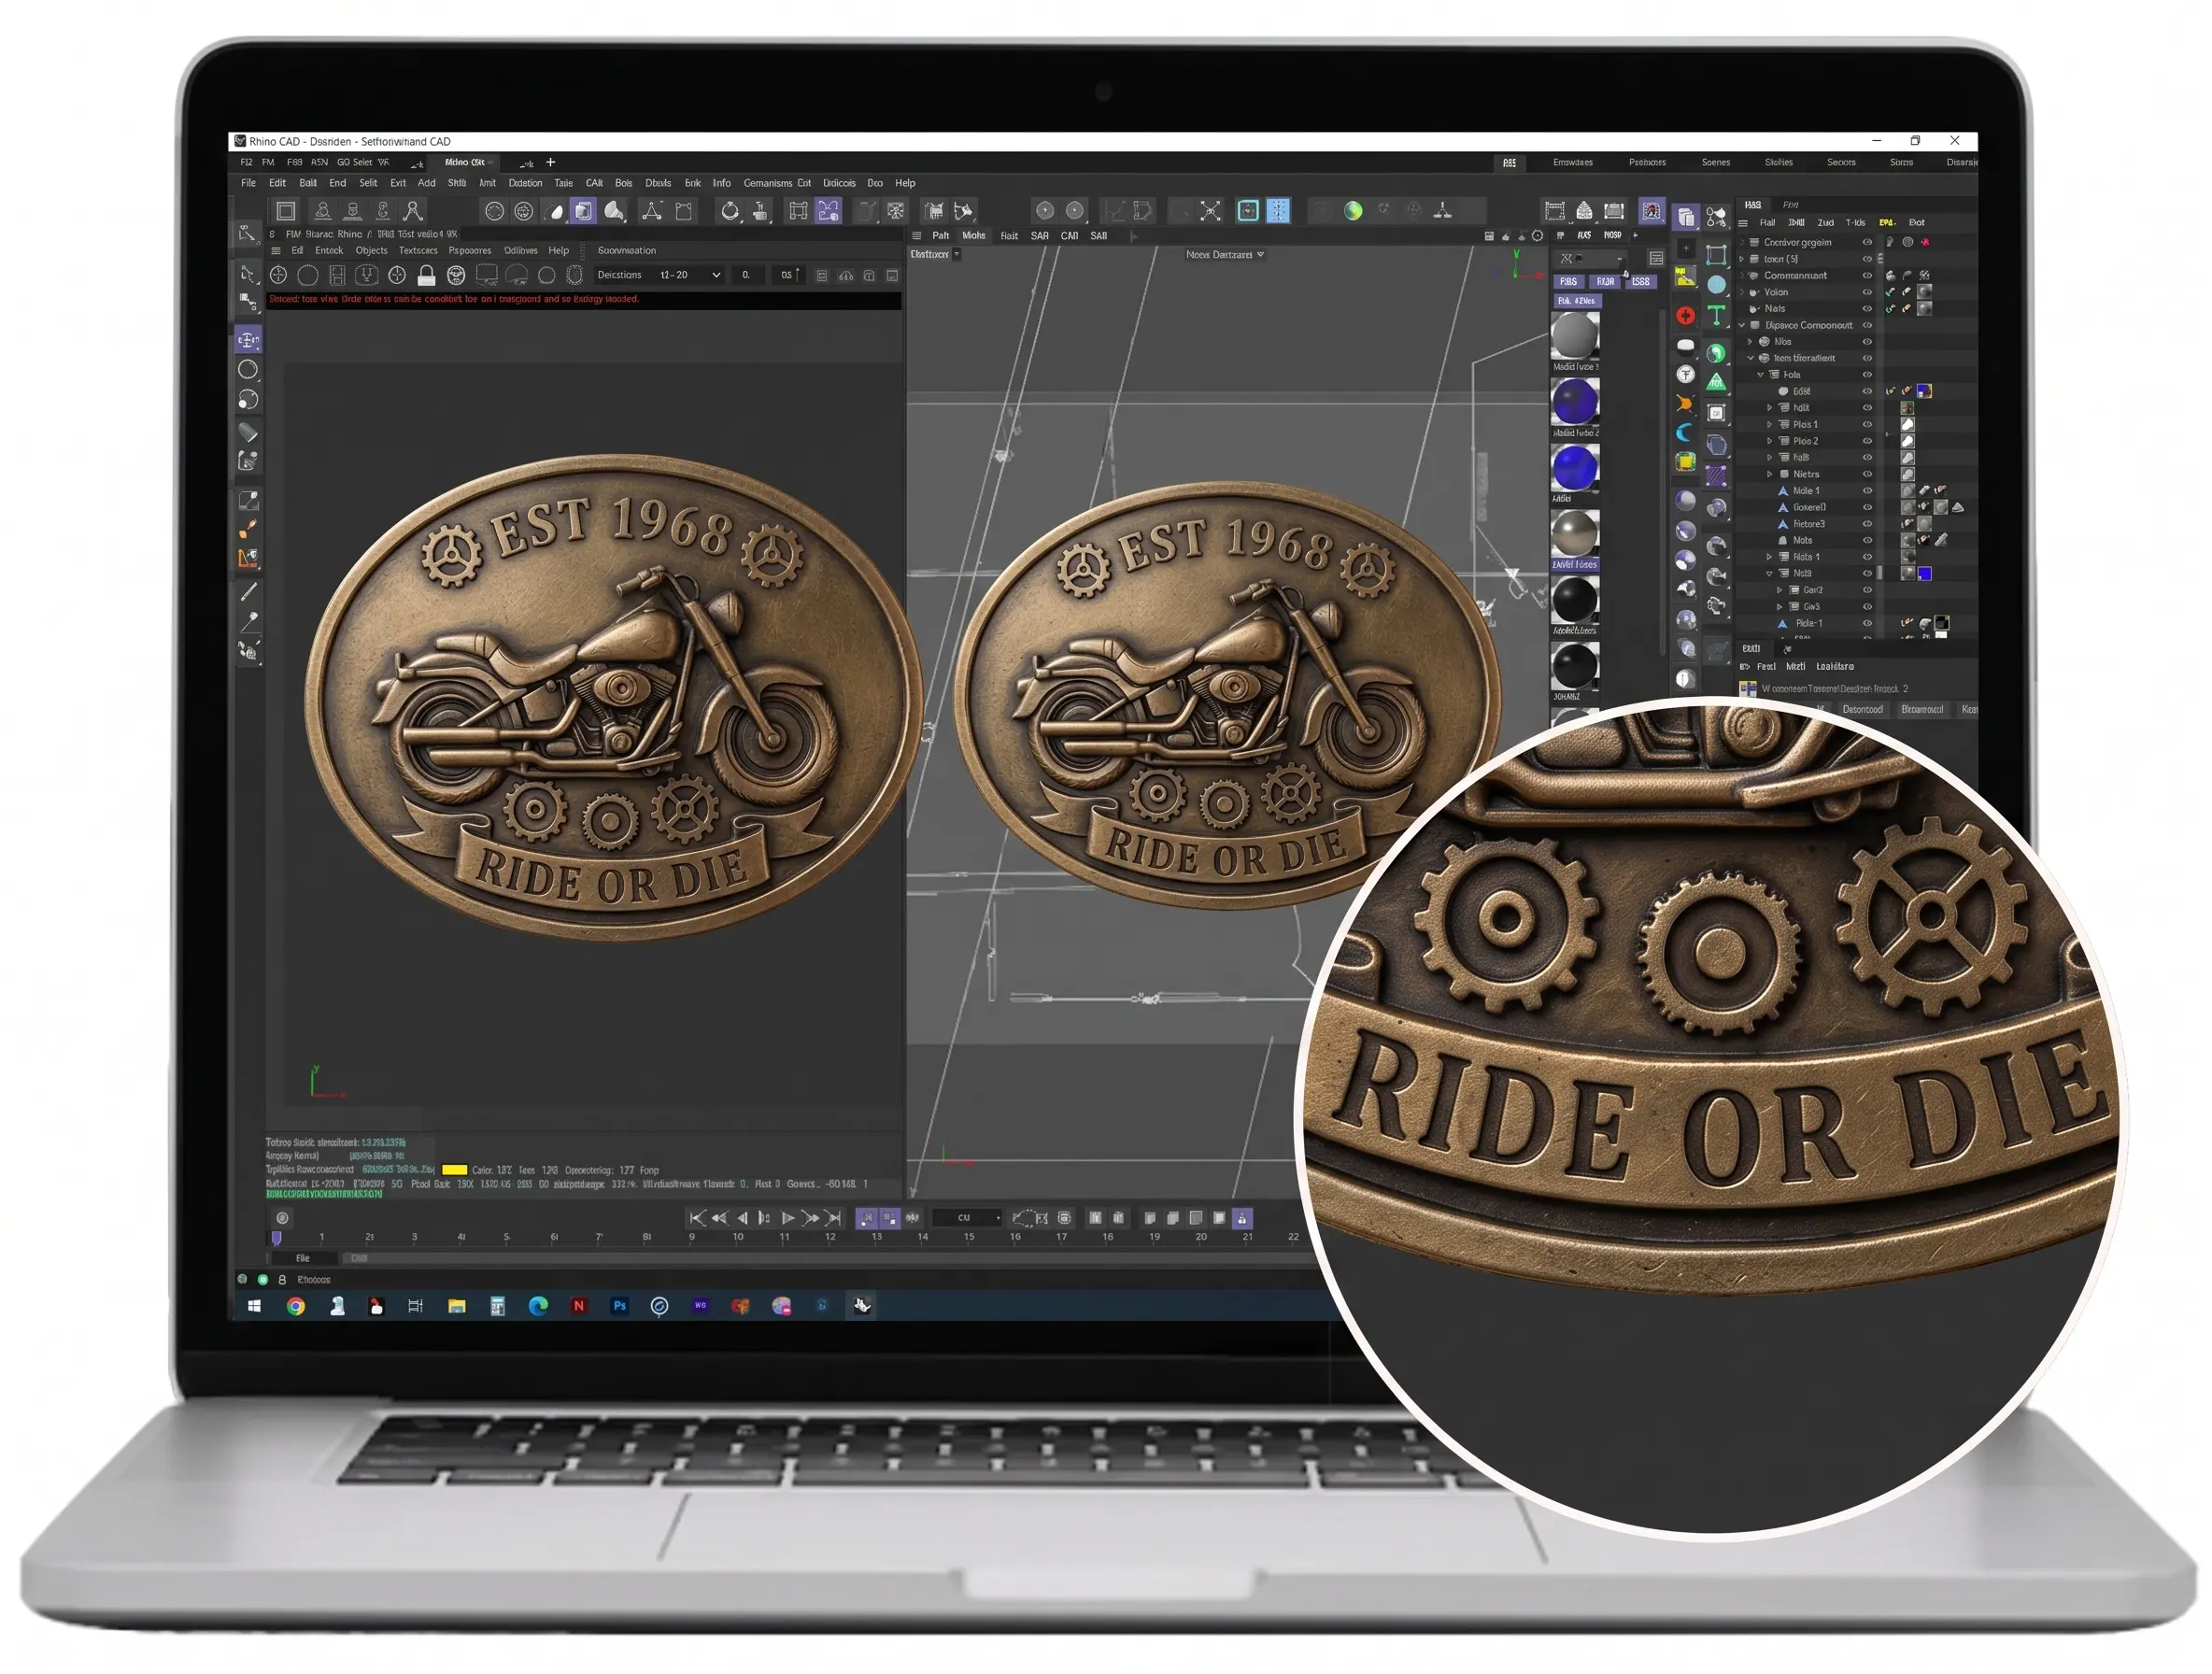
Task: Click the padlock lock icon in the toolbar
Action: (x=426, y=275)
